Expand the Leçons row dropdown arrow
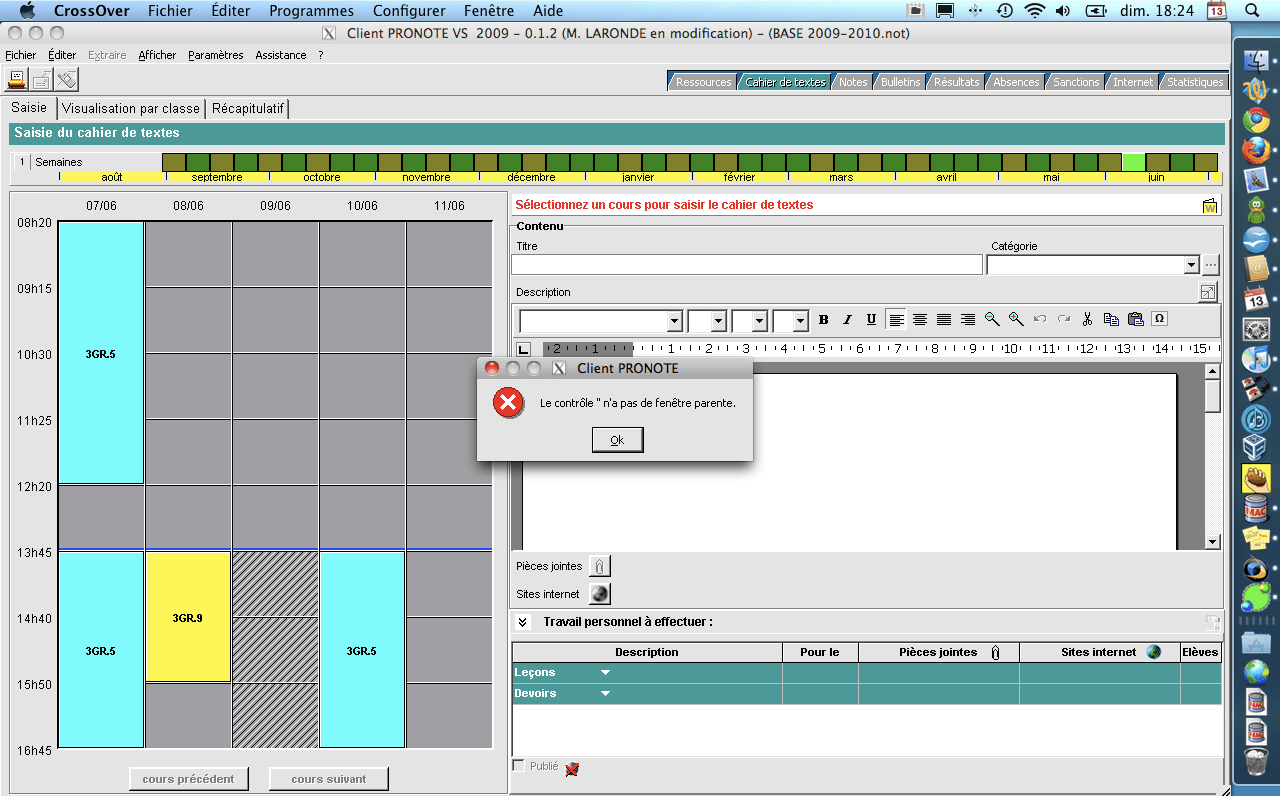 tap(605, 673)
